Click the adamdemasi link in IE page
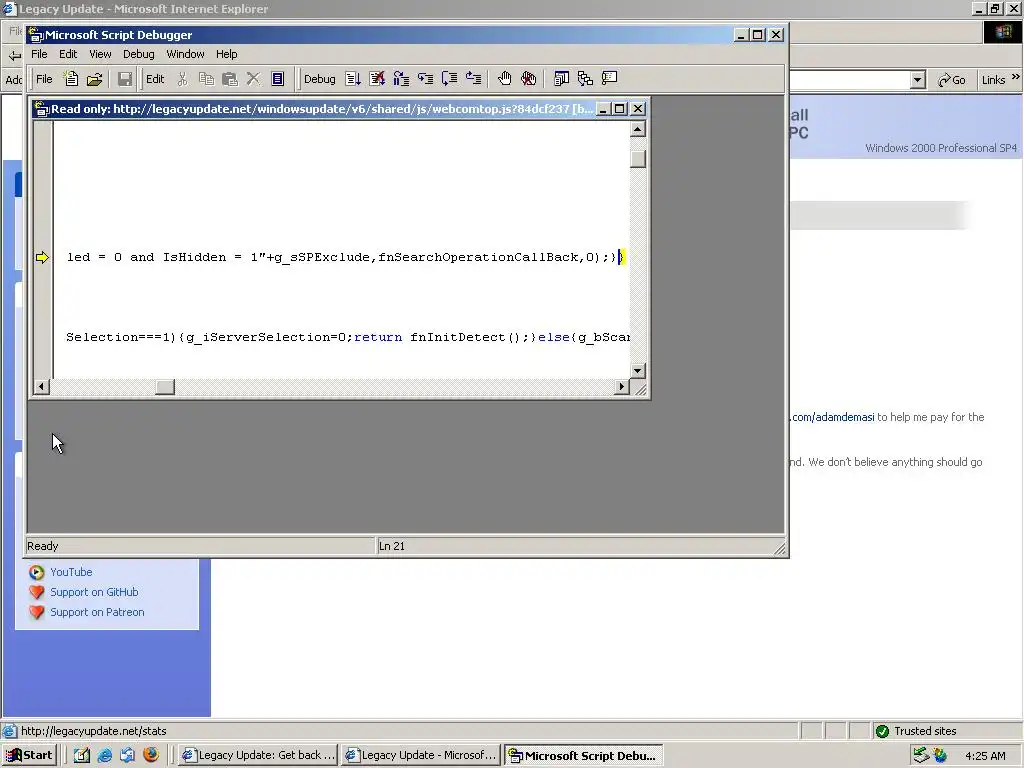This screenshot has width=1024, height=768. click(832, 417)
